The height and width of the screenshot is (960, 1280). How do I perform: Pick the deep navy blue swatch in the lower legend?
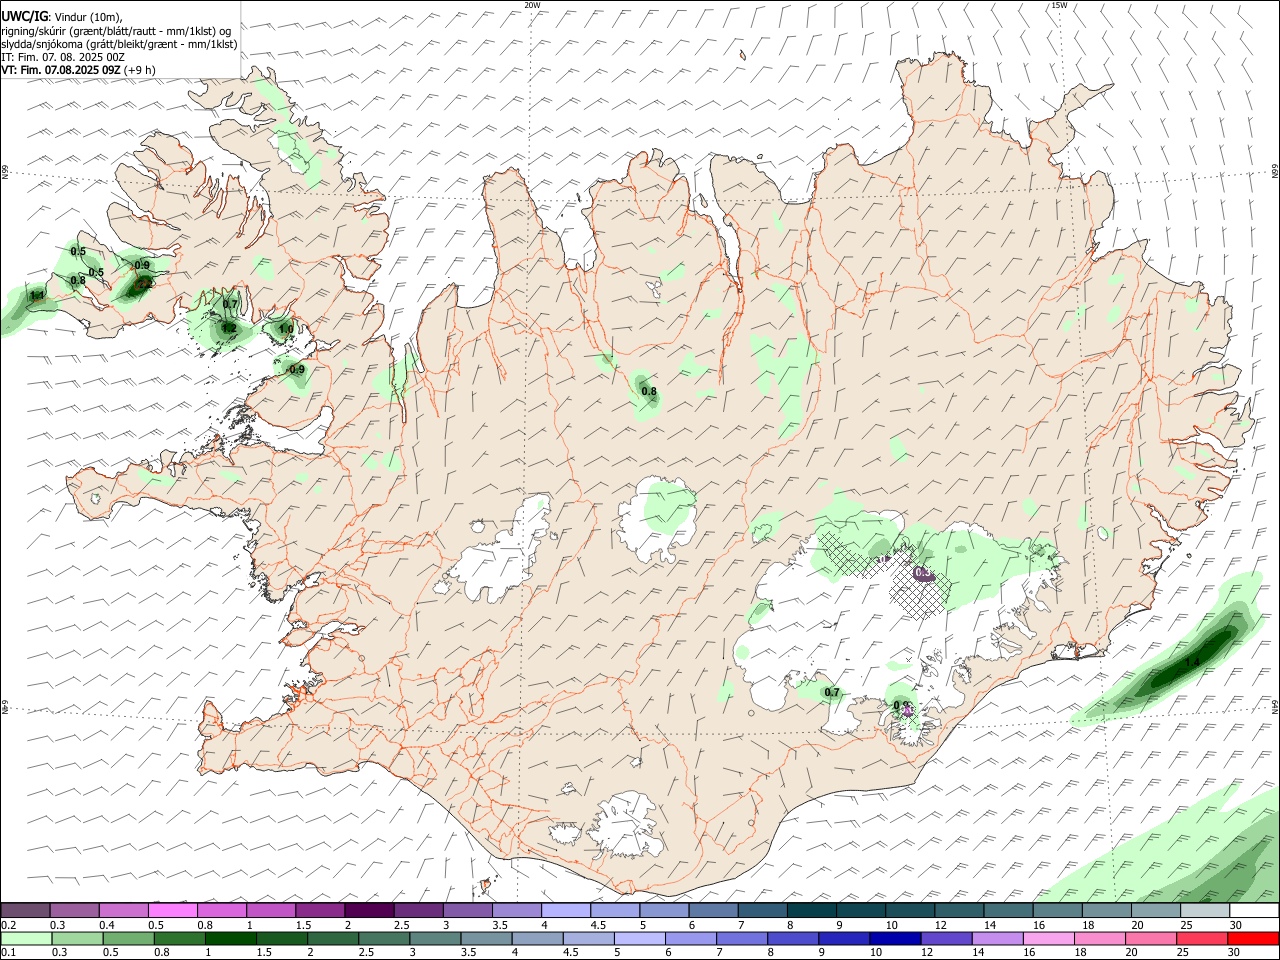point(894,939)
